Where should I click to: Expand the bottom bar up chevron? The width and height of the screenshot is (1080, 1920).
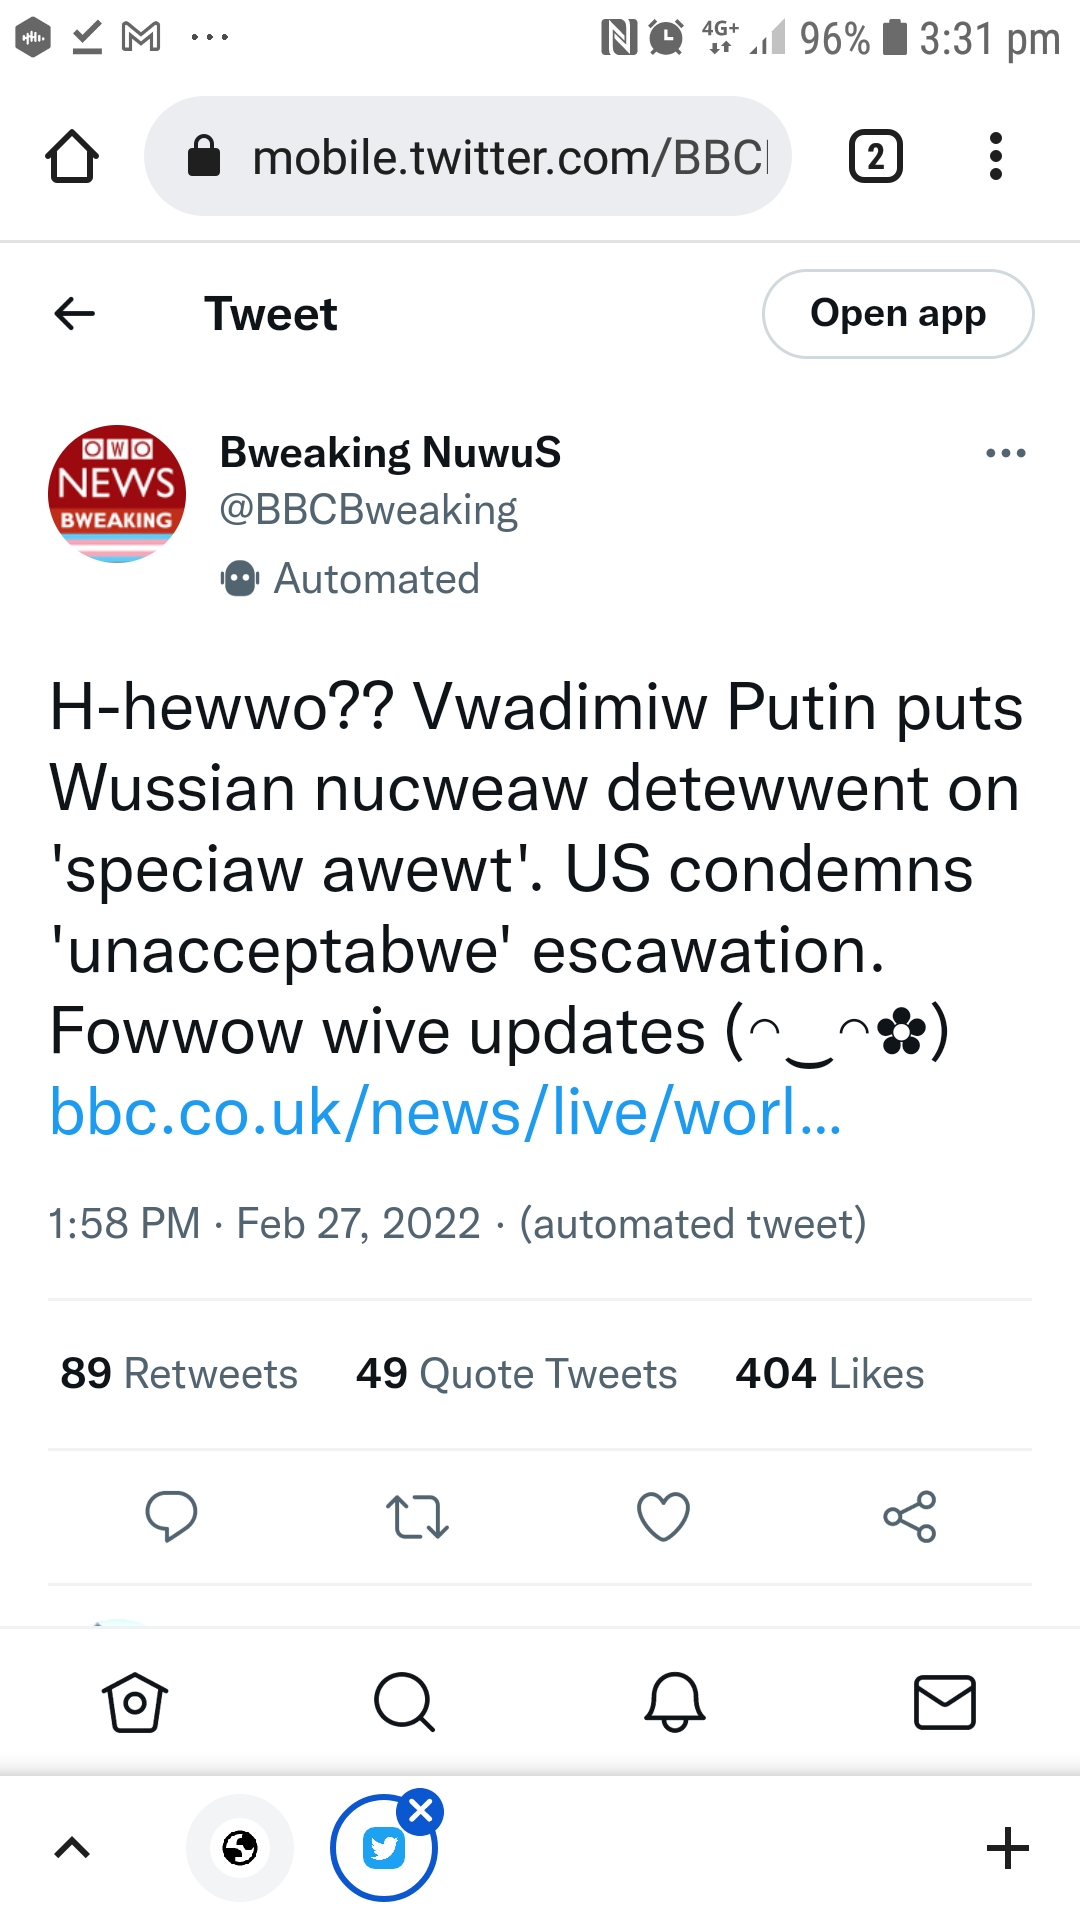(x=72, y=1848)
